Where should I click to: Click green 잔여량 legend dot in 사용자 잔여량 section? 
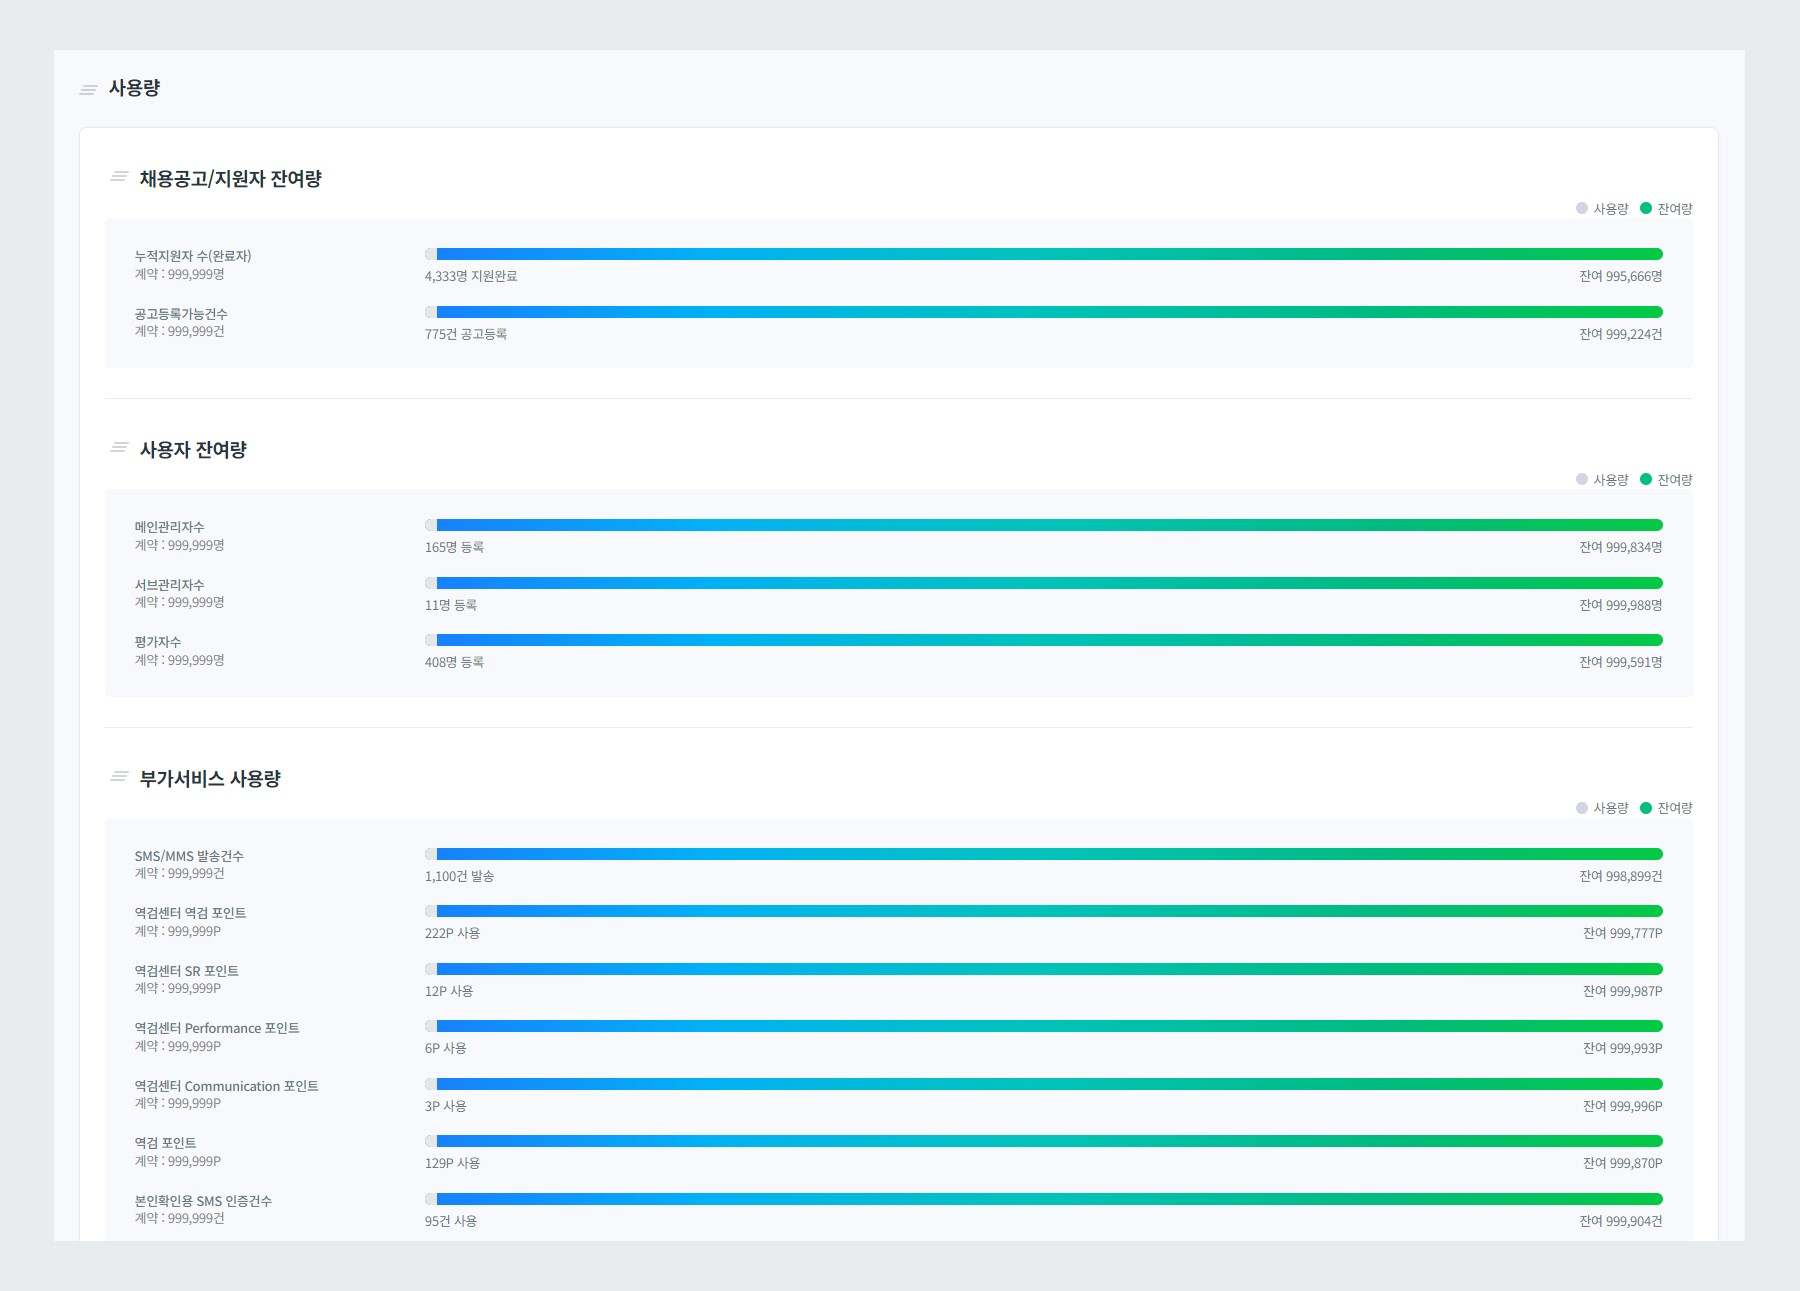point(1646,479)
